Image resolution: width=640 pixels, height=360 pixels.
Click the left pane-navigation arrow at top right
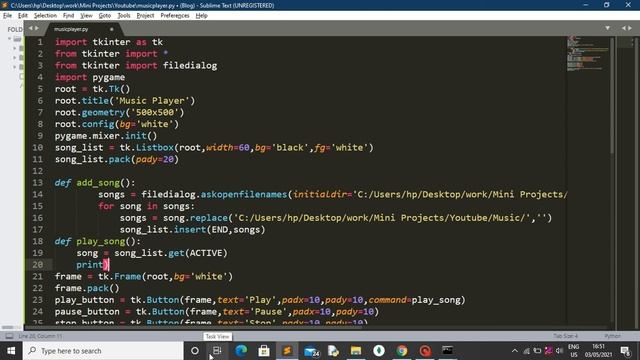(x=624, y=28)
